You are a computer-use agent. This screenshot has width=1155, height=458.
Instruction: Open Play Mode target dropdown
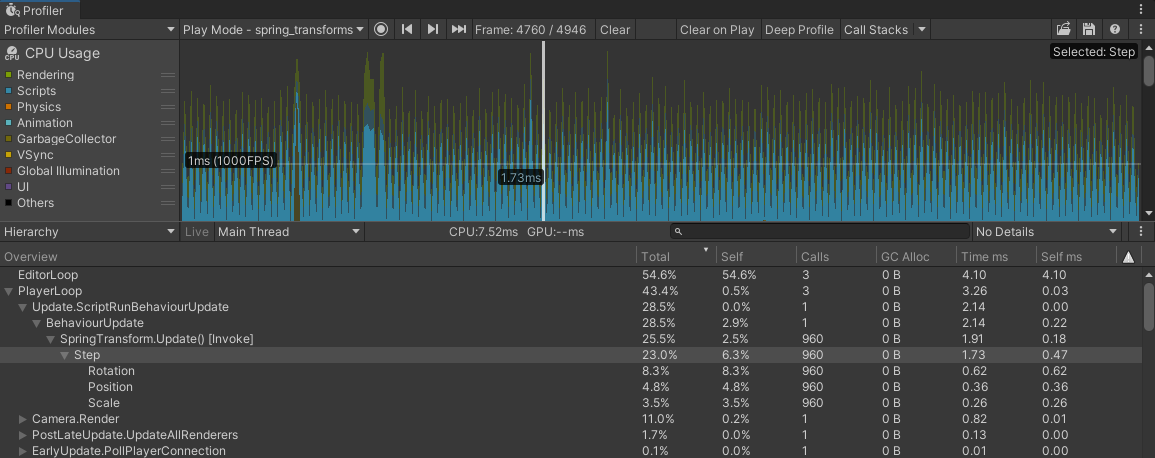click(273, 29)
